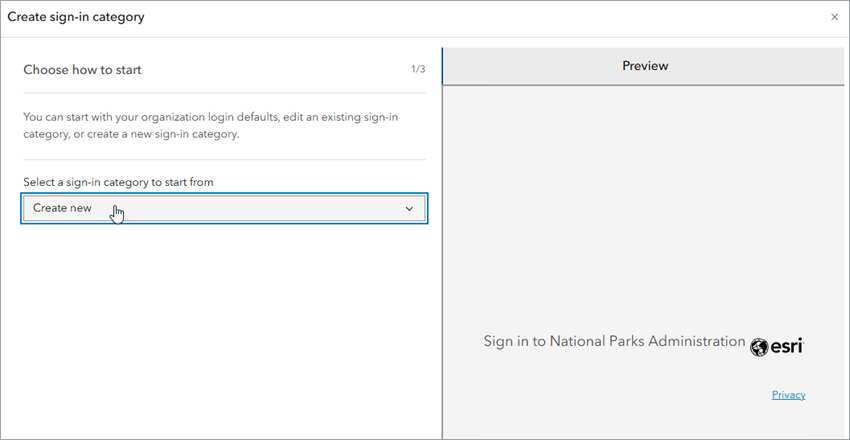The height and width of the screenshot is (440, 850).
Task: Click the divider line above the field label
Action: [225, 159]
